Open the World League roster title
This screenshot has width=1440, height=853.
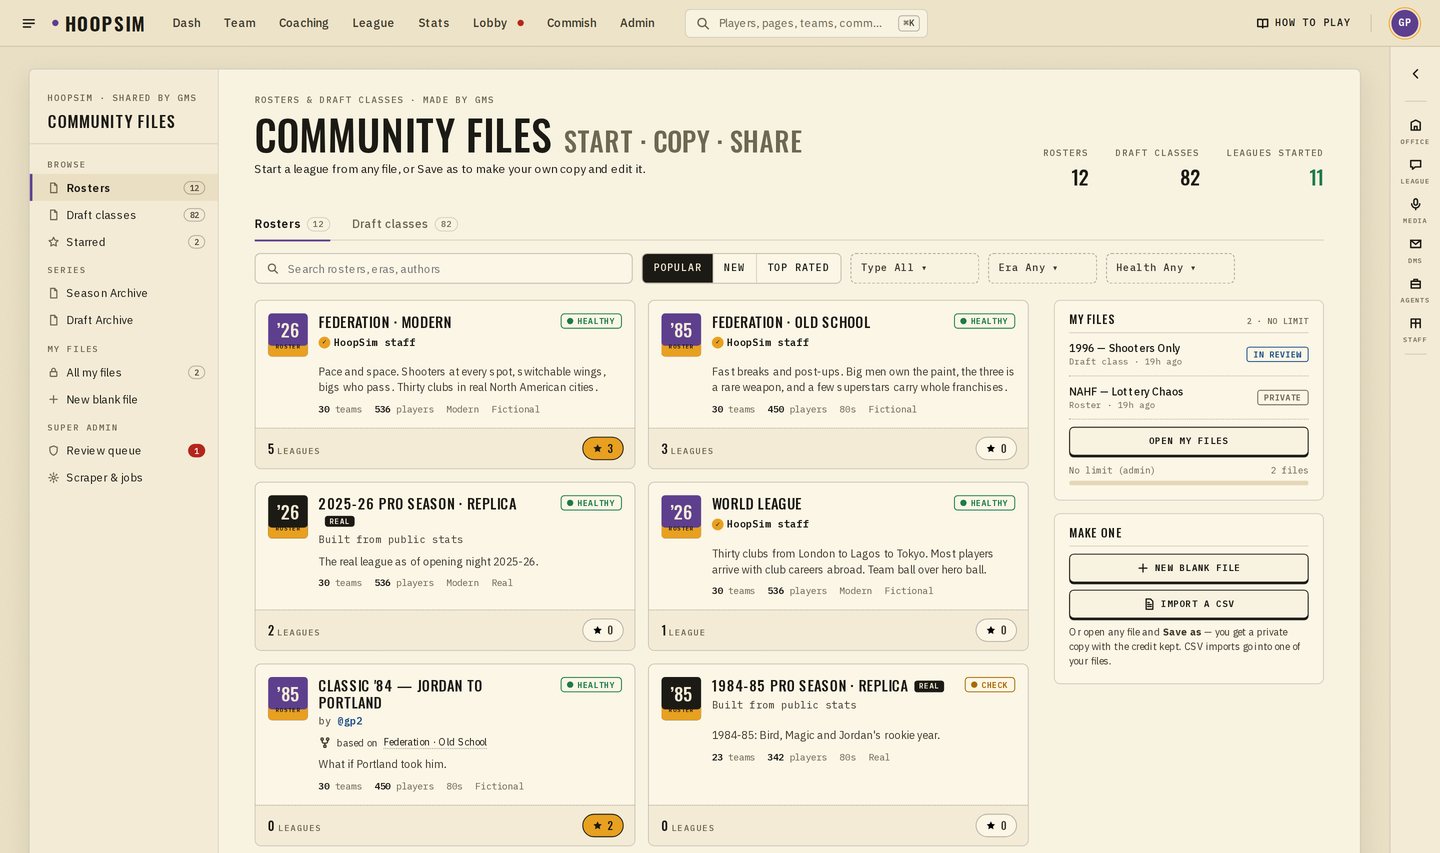click(757, 504)
